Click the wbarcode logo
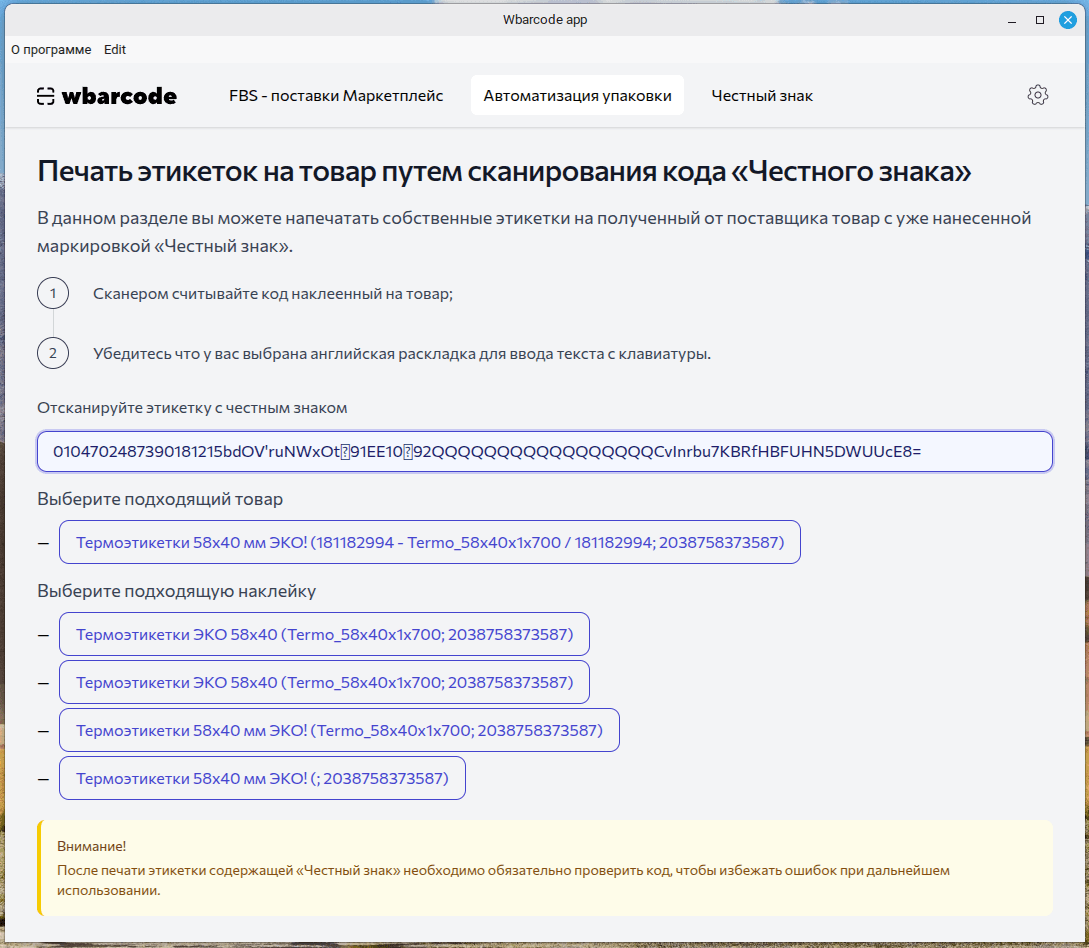The width and height of the screenshot is (1089, 948). pos(106,95)
